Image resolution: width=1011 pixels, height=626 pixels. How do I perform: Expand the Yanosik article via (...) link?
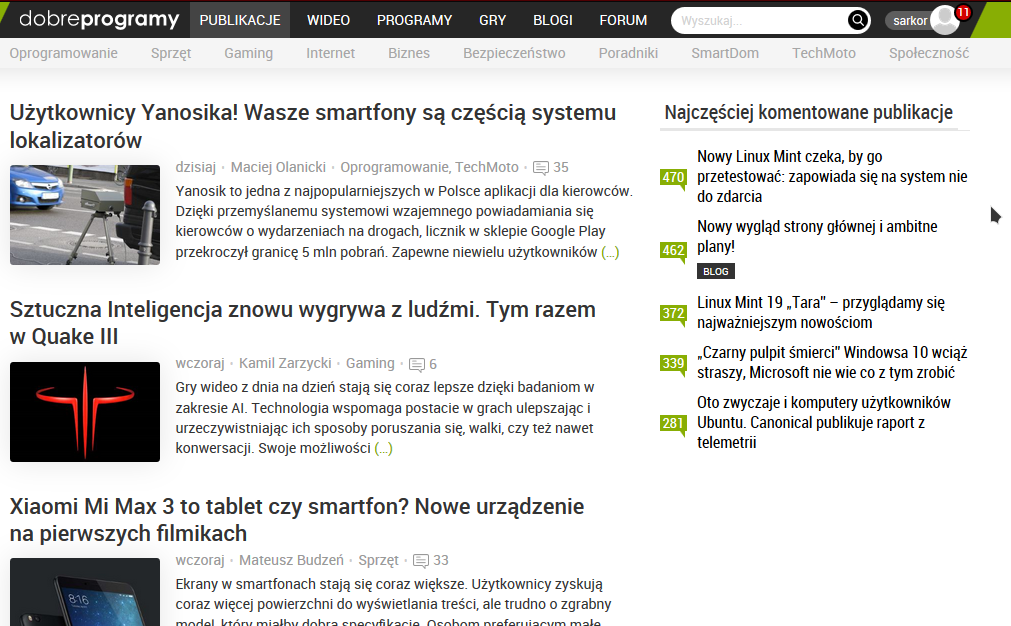click(609, 252)
